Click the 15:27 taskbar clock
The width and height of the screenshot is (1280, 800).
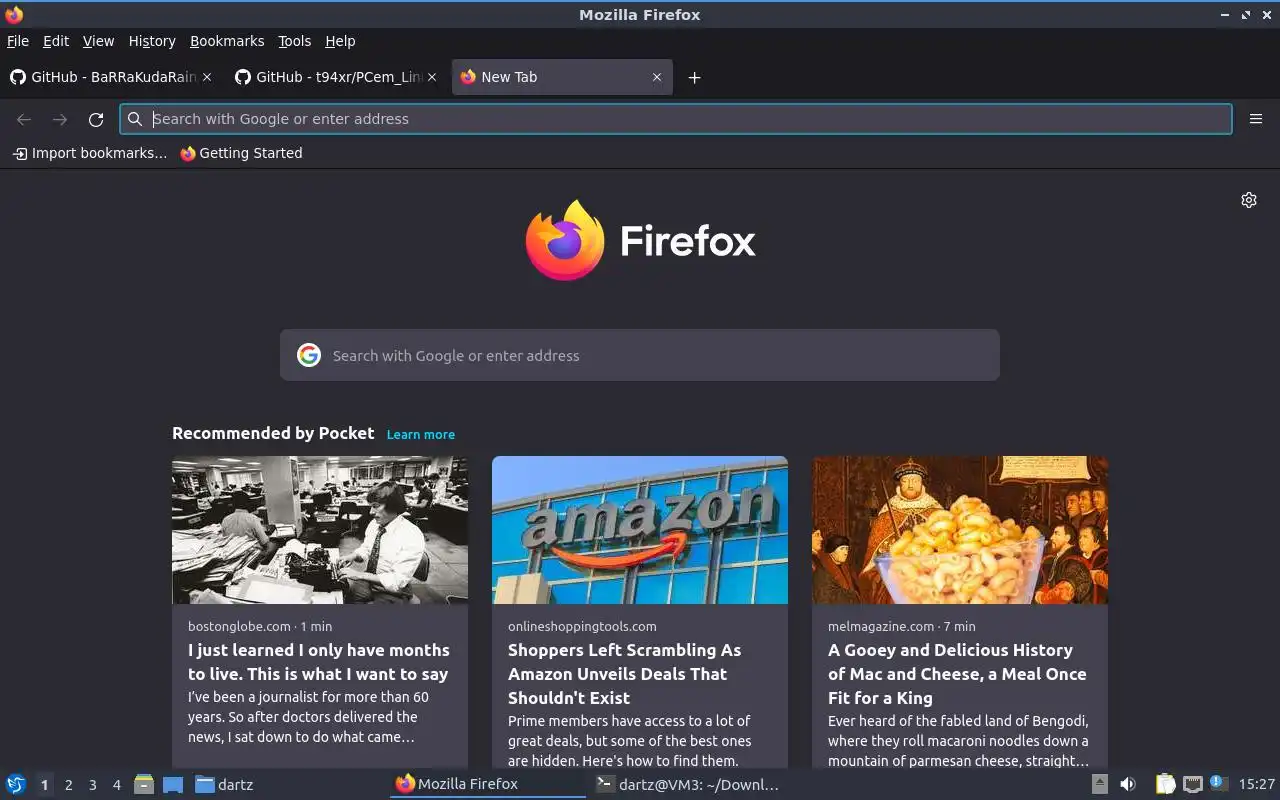coord(1257,784)
